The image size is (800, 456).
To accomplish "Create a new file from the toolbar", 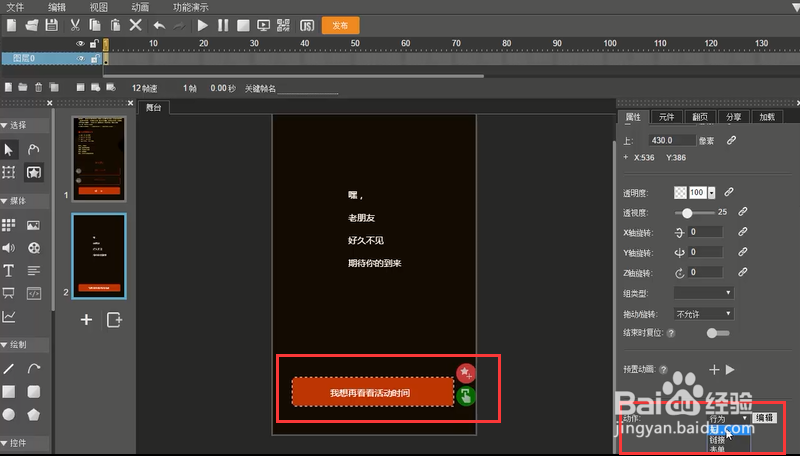I will point(11,25).
